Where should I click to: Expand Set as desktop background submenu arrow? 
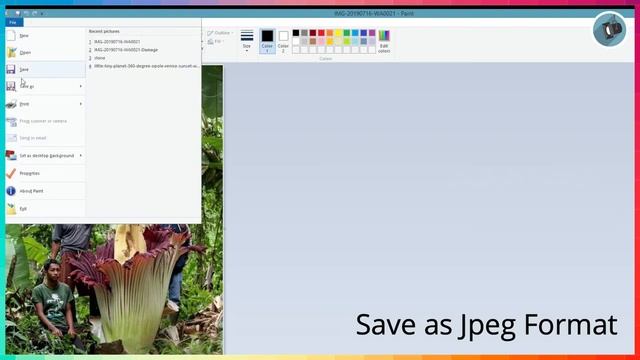point(81,156)
